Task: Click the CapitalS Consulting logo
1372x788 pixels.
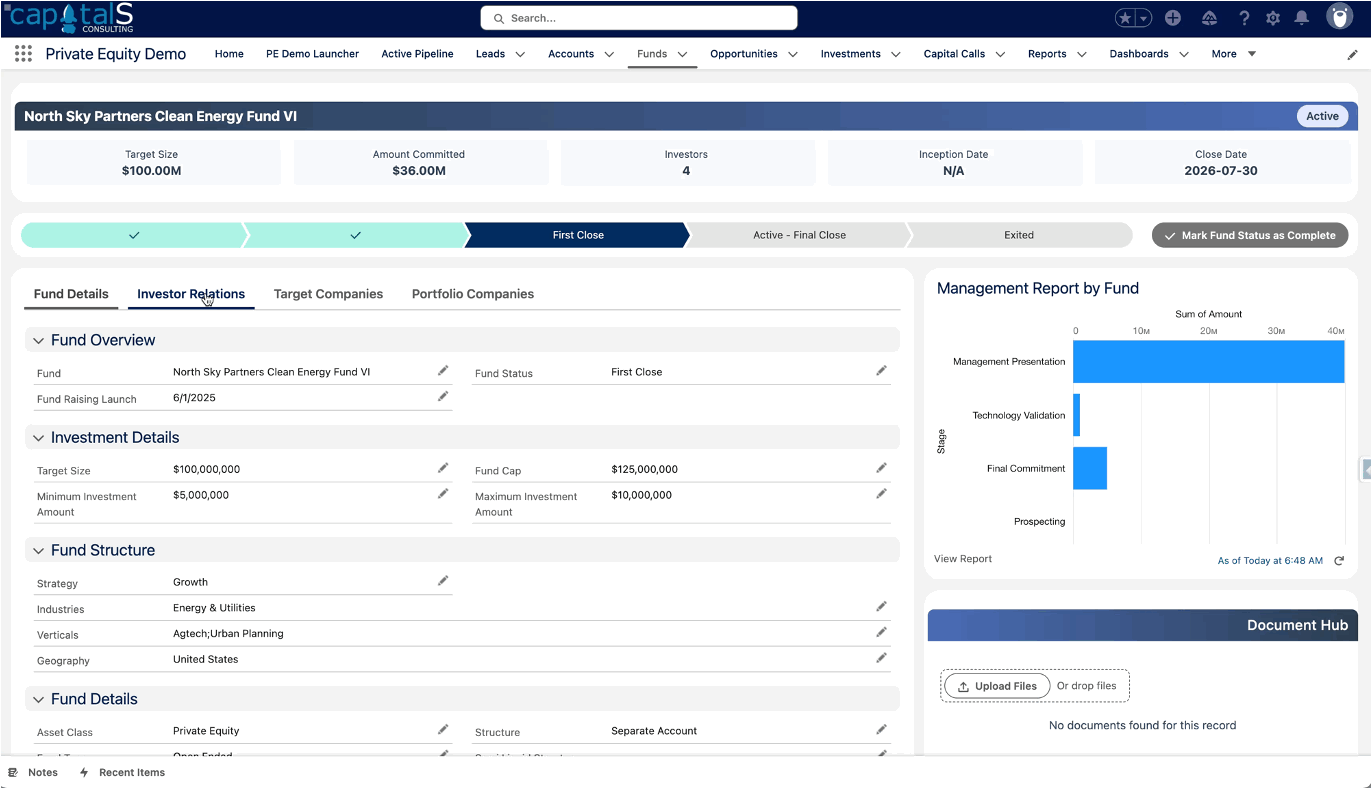Action: (69, 17)
